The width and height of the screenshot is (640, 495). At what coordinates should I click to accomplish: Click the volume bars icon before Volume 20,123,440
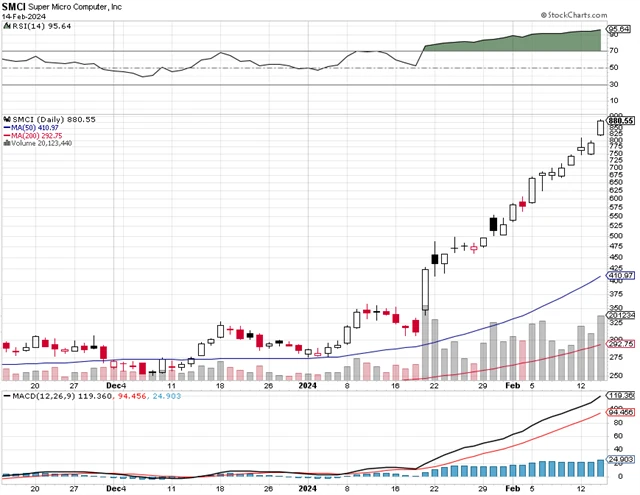click(7, 143)
